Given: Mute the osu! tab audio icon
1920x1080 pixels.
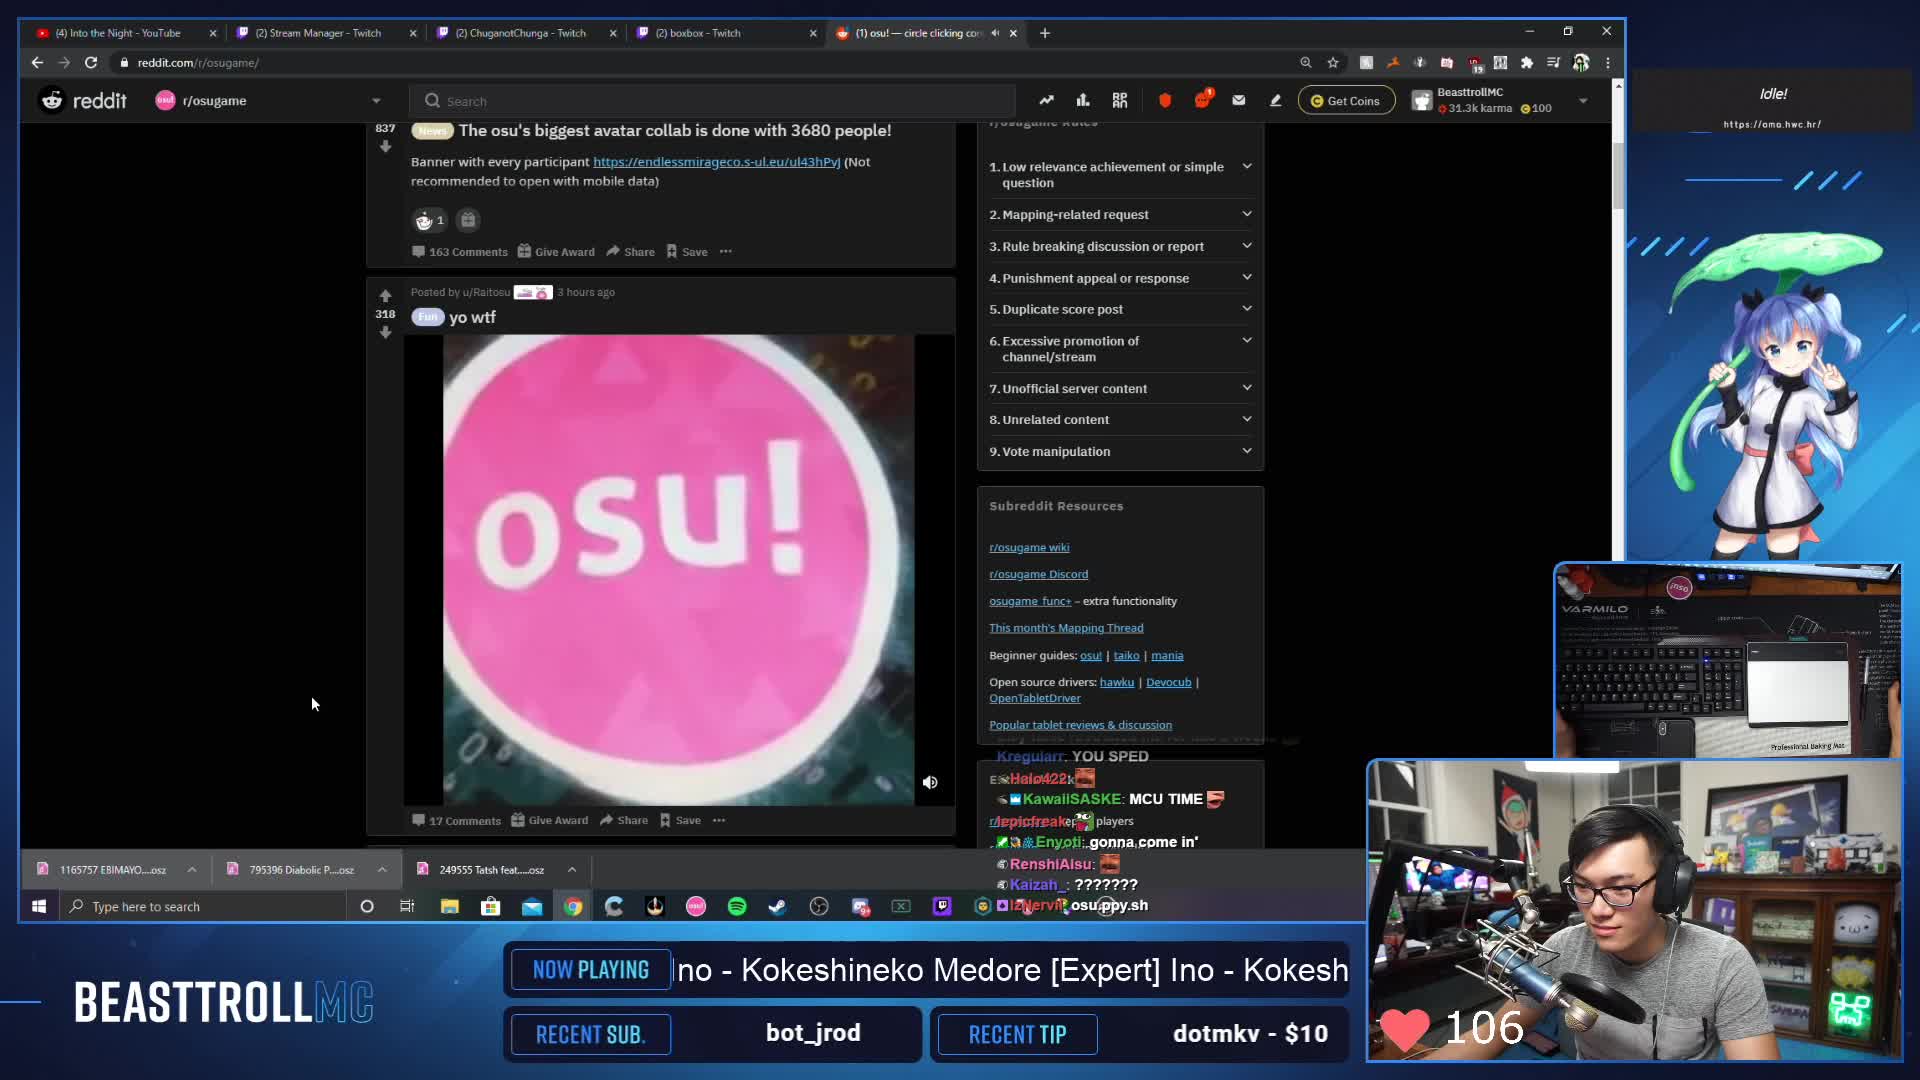Looking at the screenshot, I should coord(995,33).
